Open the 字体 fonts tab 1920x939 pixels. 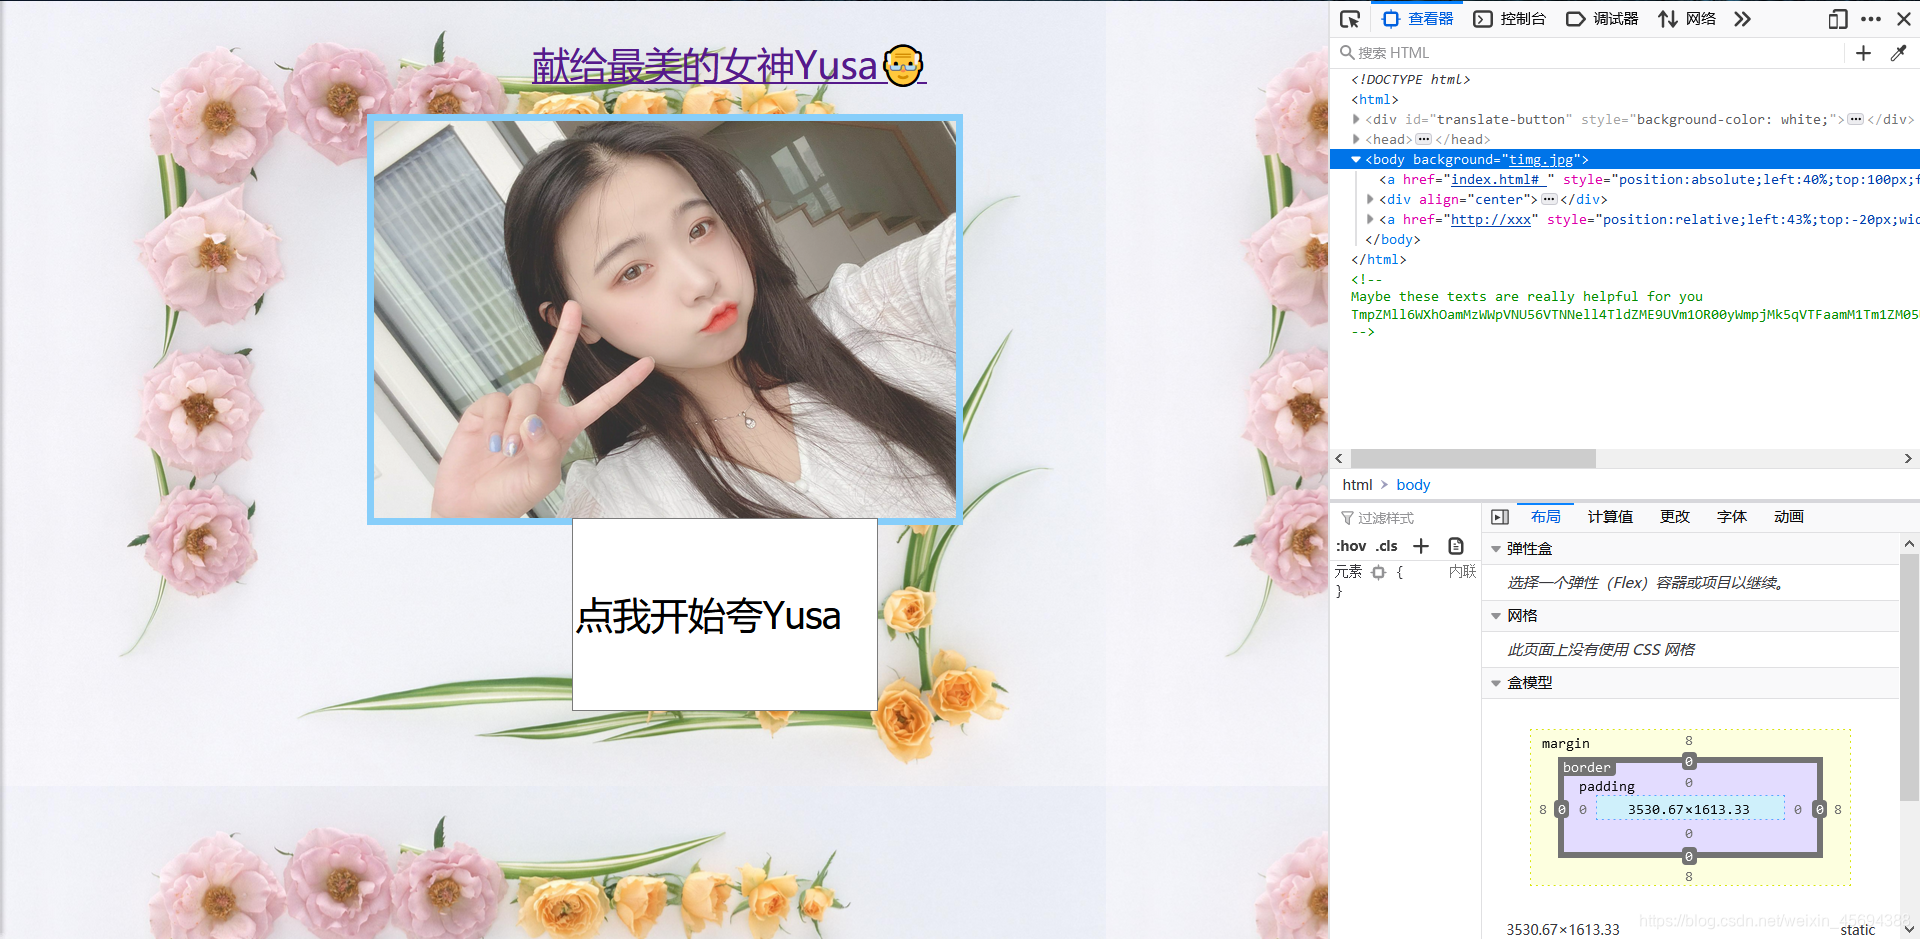[x=1732, y=516]
